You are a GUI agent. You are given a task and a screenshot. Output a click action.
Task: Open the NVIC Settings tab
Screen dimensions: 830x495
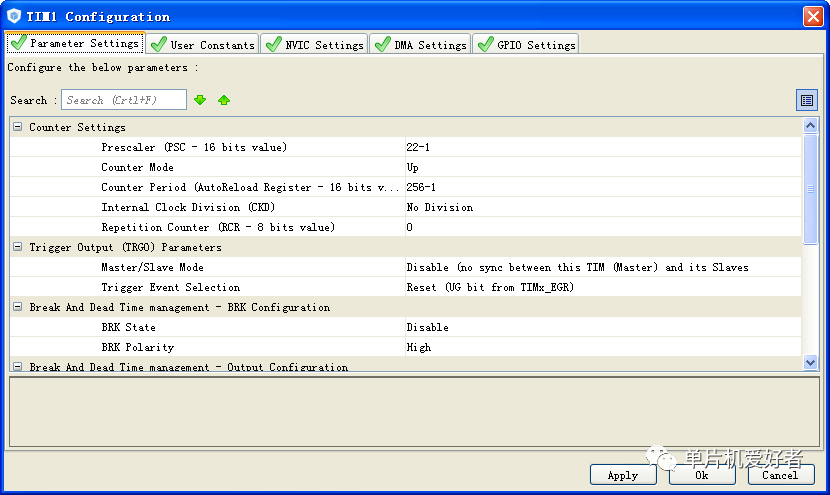pos(315,44)
